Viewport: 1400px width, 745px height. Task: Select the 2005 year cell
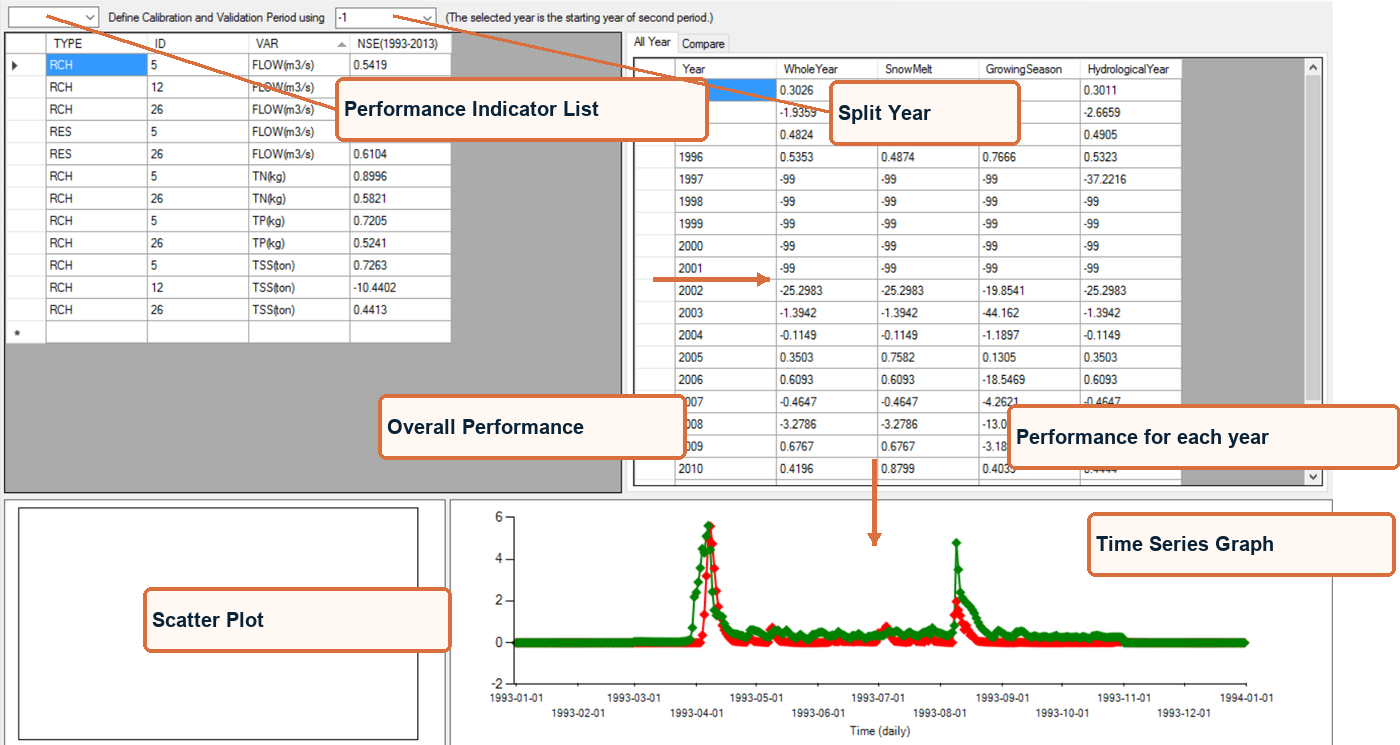tap(726, 357)
